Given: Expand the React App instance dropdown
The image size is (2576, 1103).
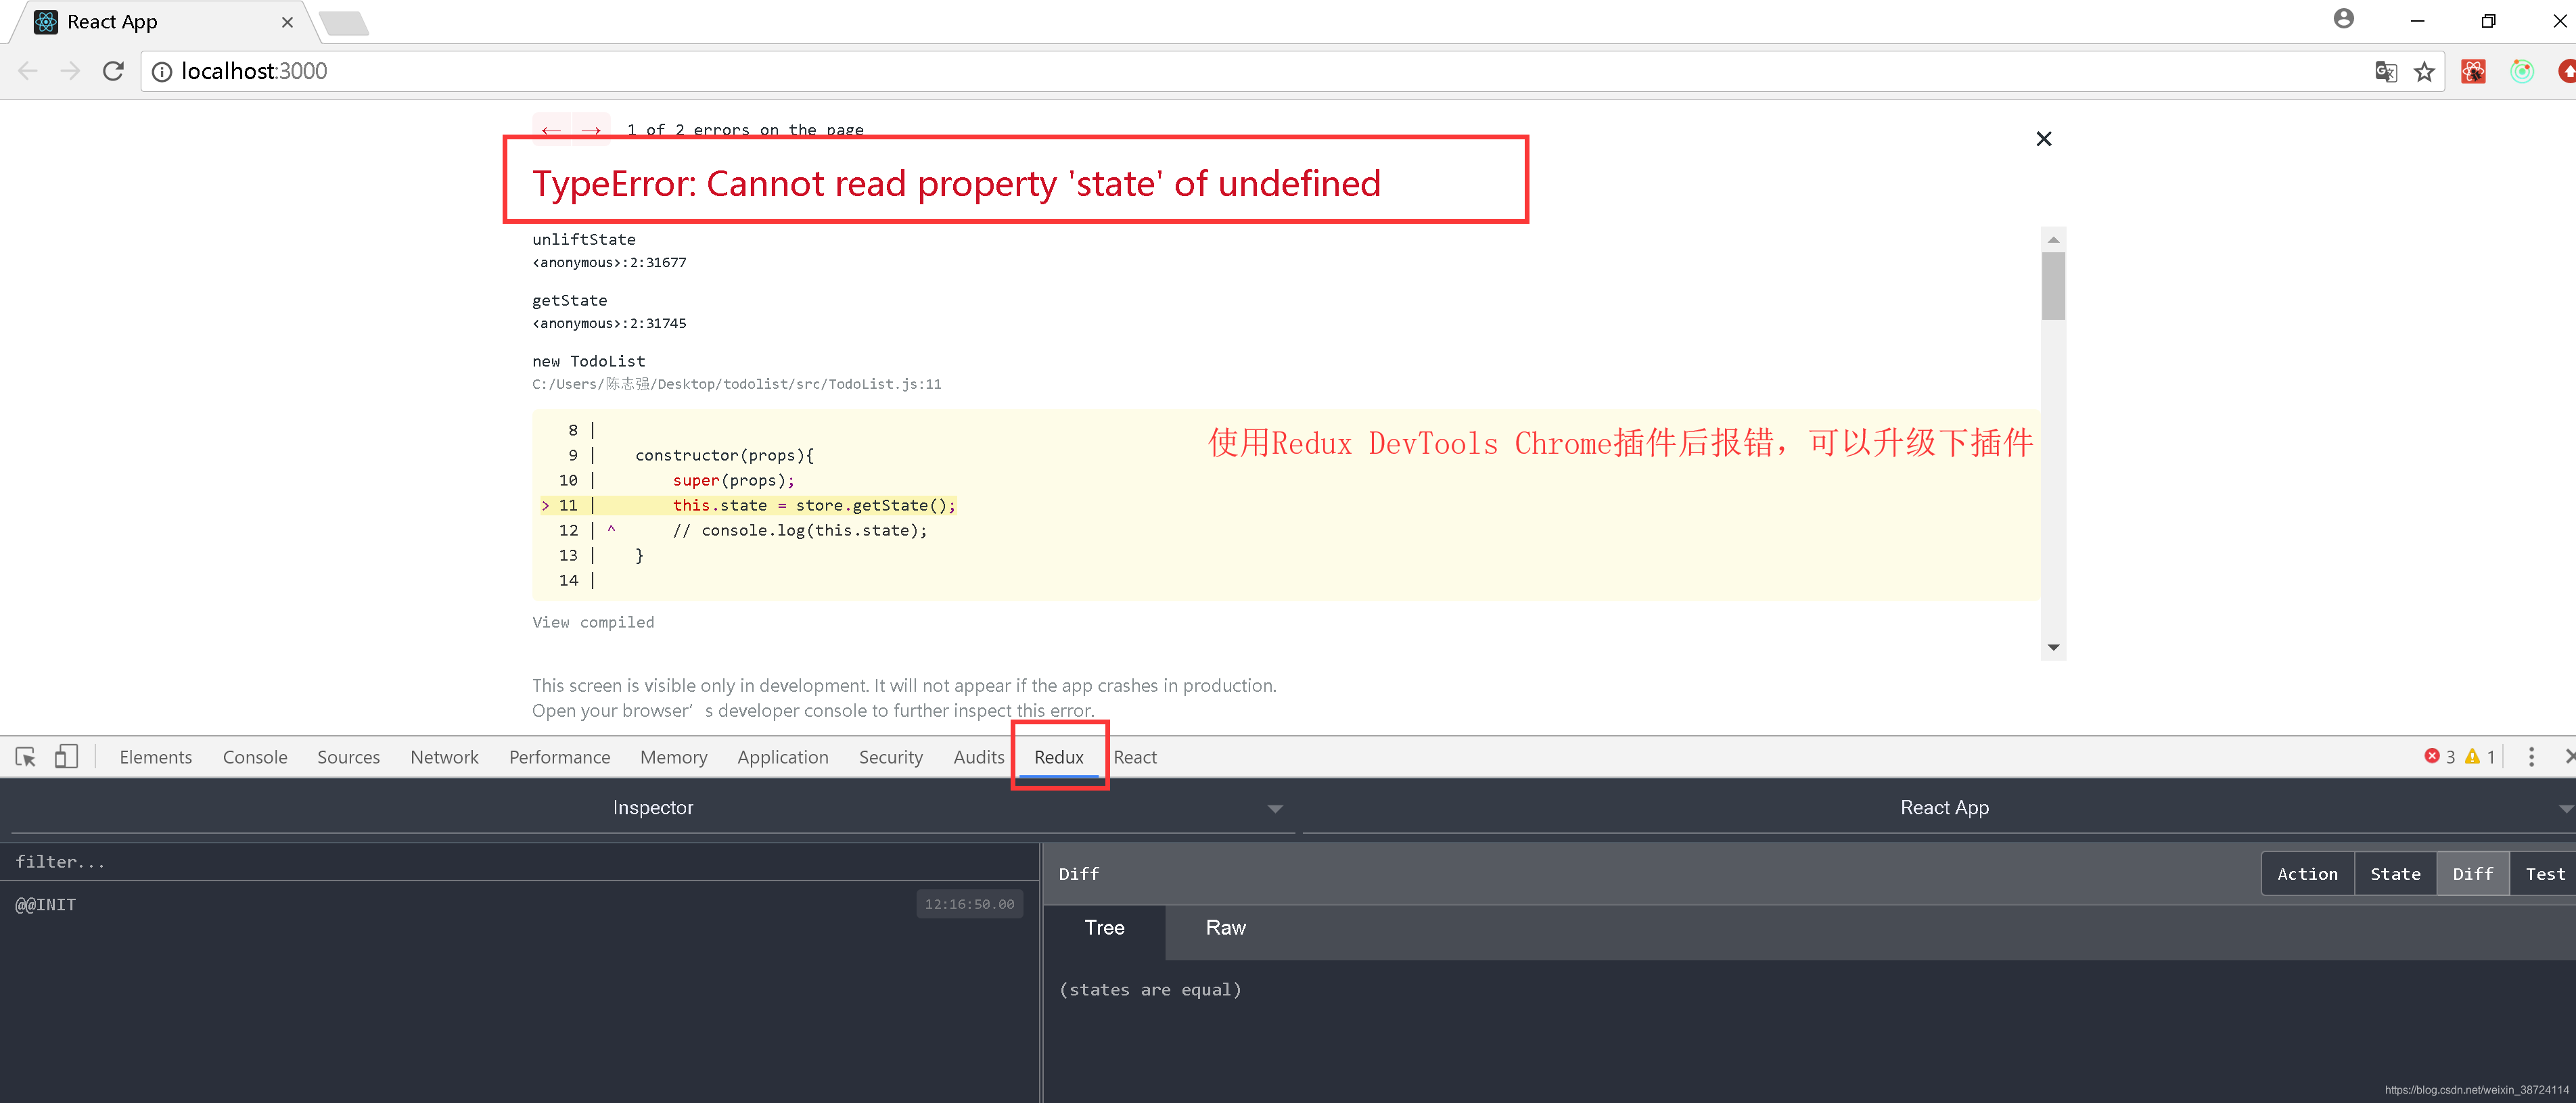Looking at the screenshot, I should tap(1939, 808).
